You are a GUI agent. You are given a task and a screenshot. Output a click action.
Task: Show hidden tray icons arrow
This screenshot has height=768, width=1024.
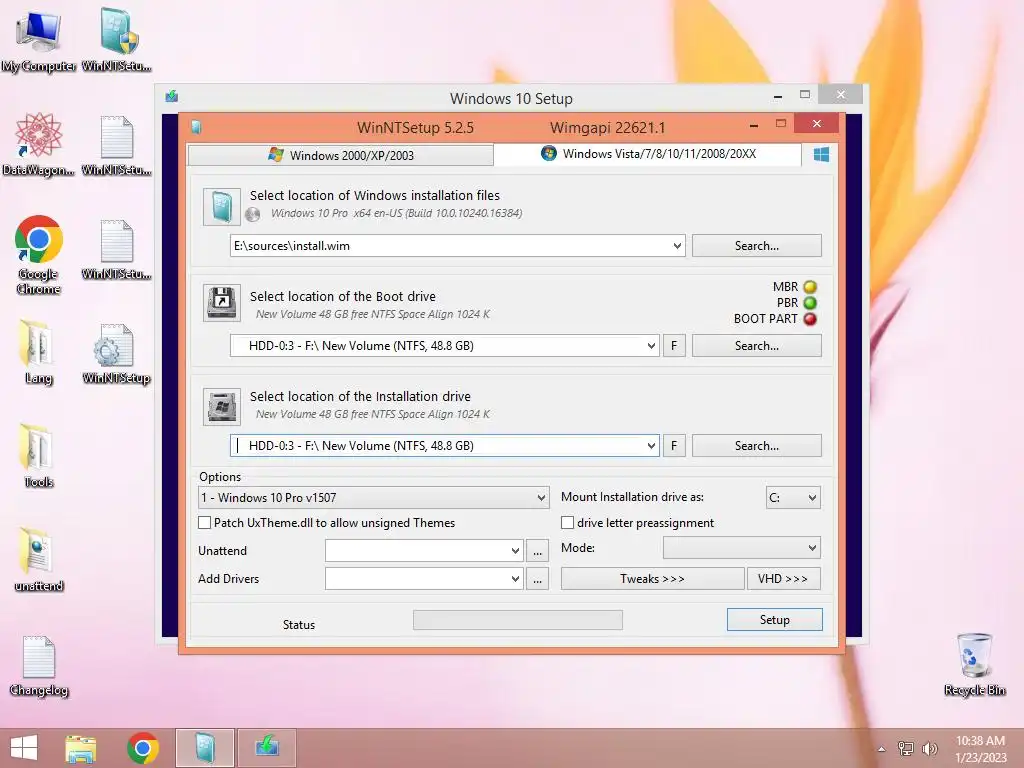pos(882,749)
